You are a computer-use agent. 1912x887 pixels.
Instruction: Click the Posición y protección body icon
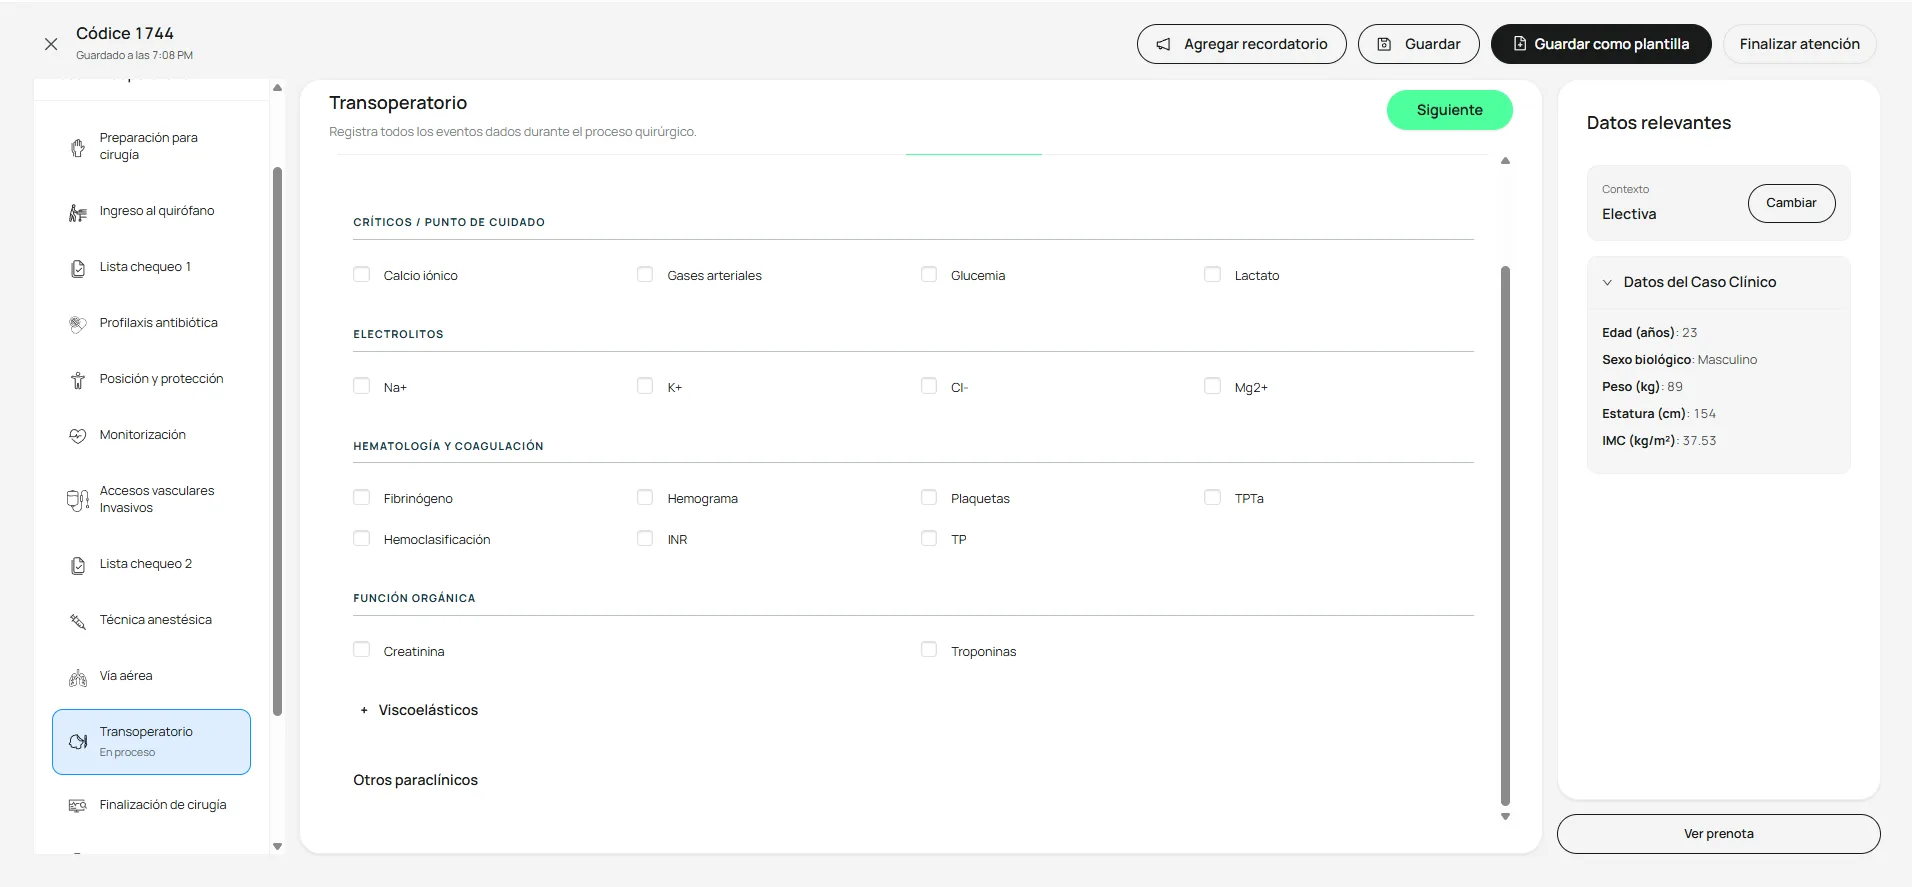pyautogui.click(x=78, y=380)
